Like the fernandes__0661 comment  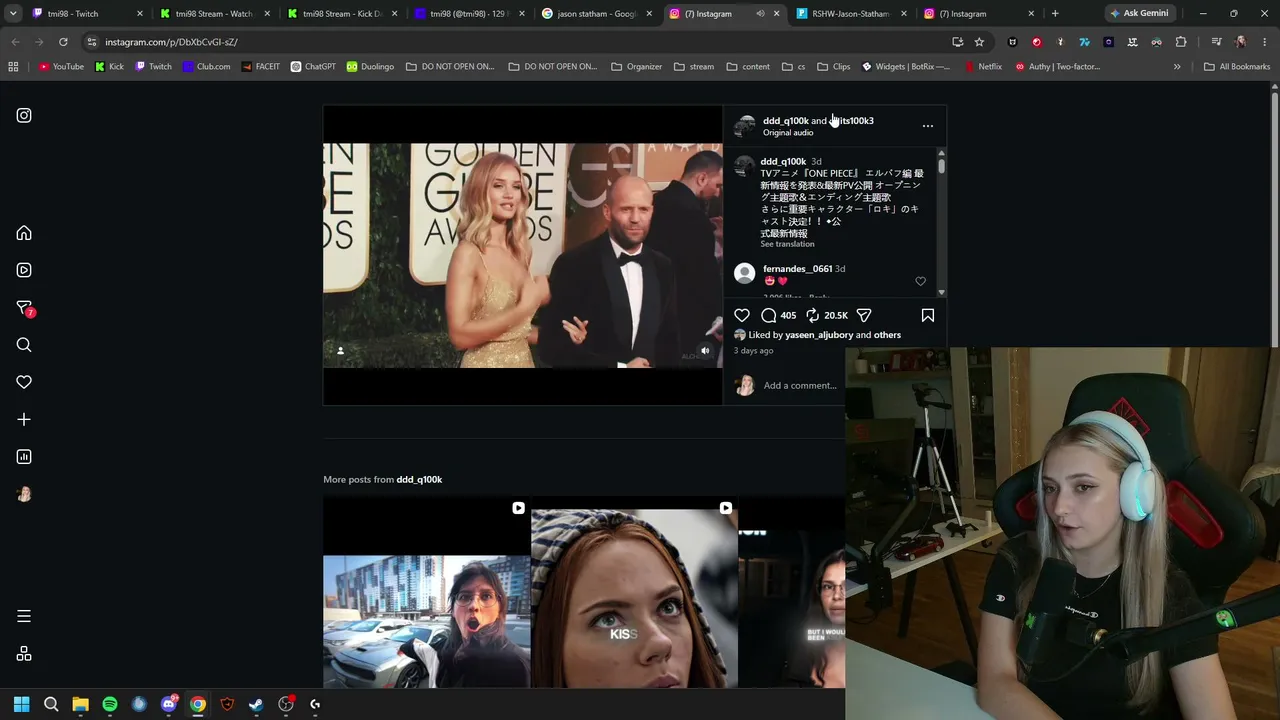coord(921,281)
